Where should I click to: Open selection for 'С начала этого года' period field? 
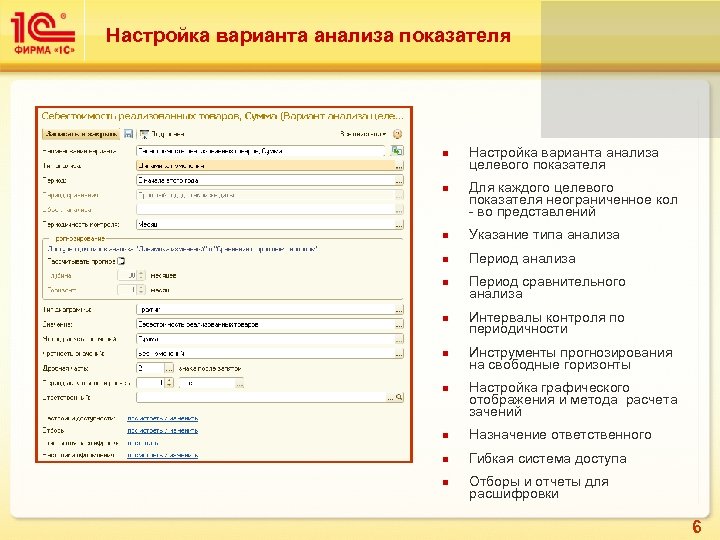tap(399, 180)
